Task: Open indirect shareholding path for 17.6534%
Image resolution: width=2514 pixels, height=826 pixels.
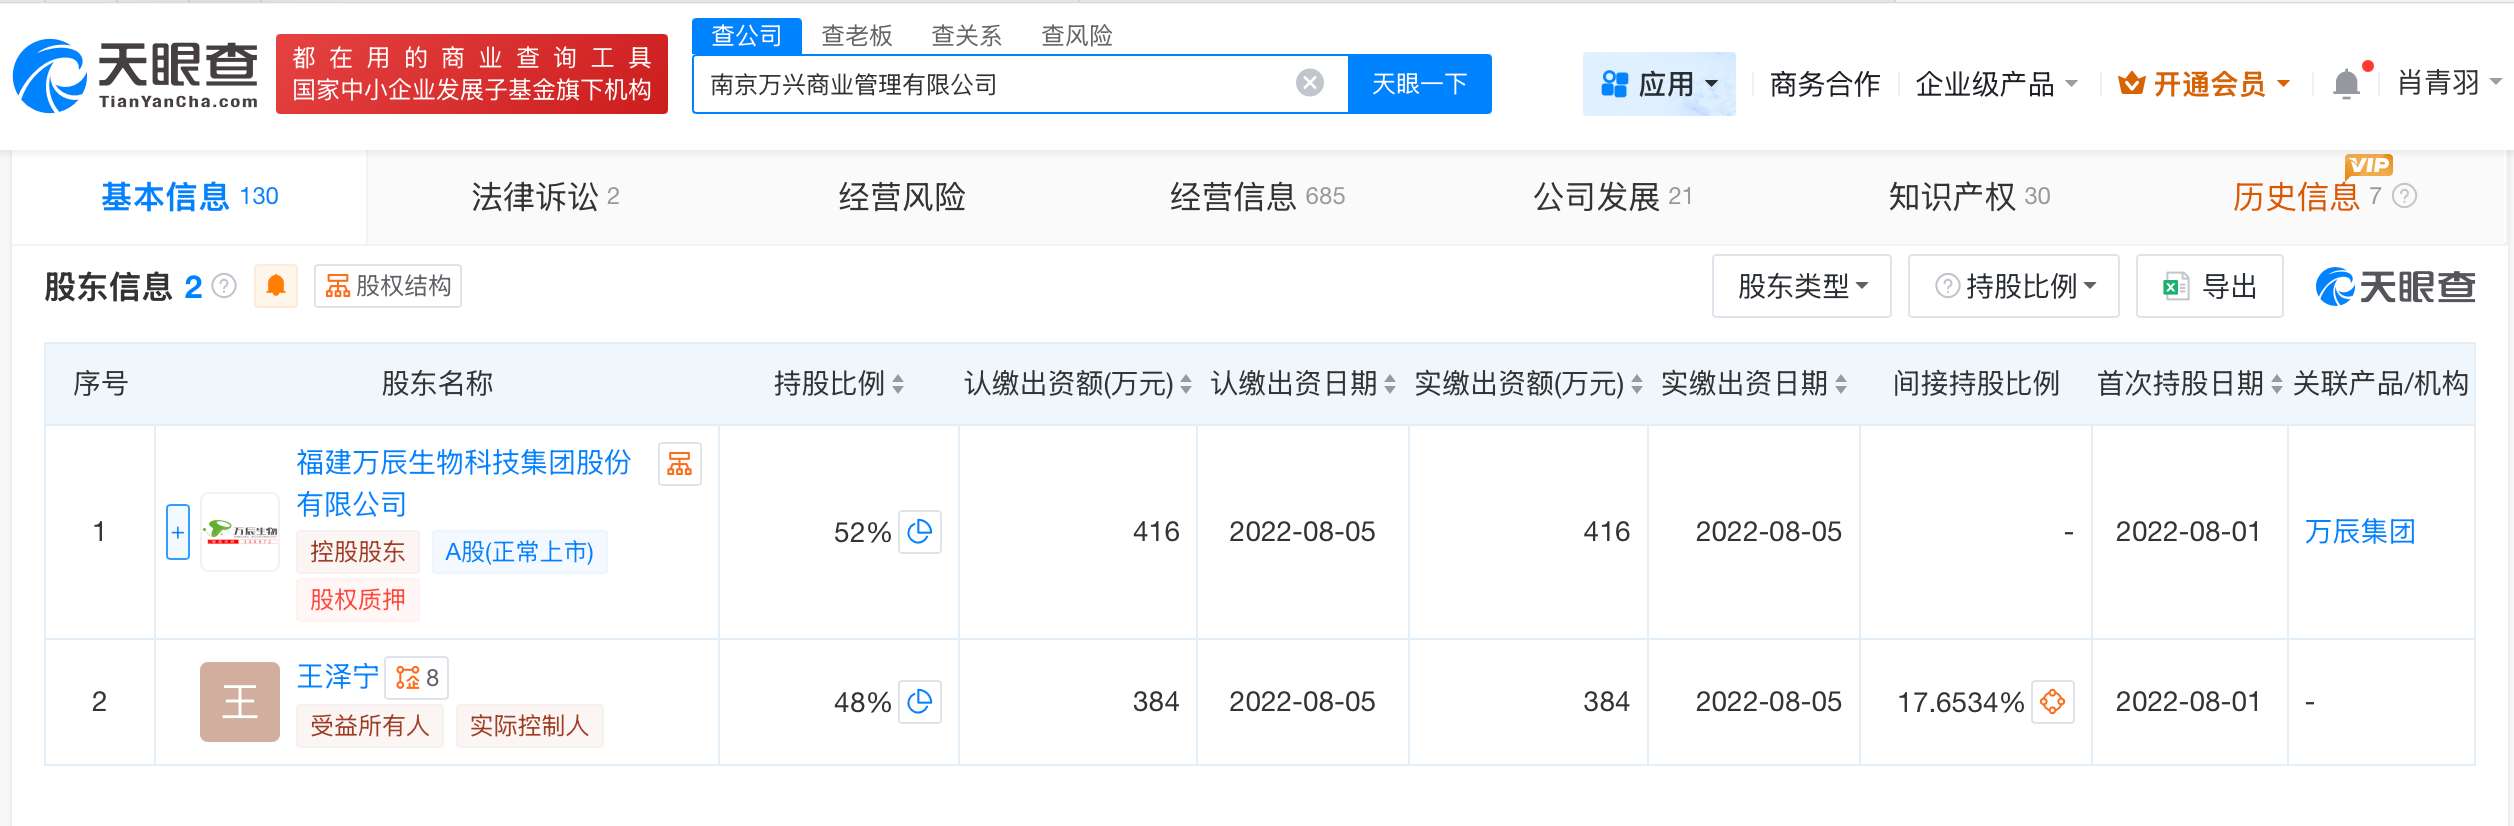Action: click(x=2052, y=702)
